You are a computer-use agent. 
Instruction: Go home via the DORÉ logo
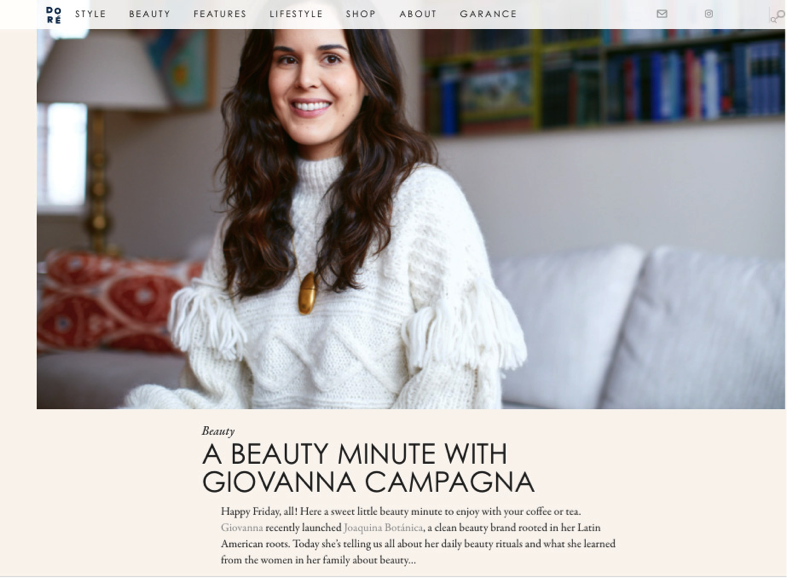point(54,15)
